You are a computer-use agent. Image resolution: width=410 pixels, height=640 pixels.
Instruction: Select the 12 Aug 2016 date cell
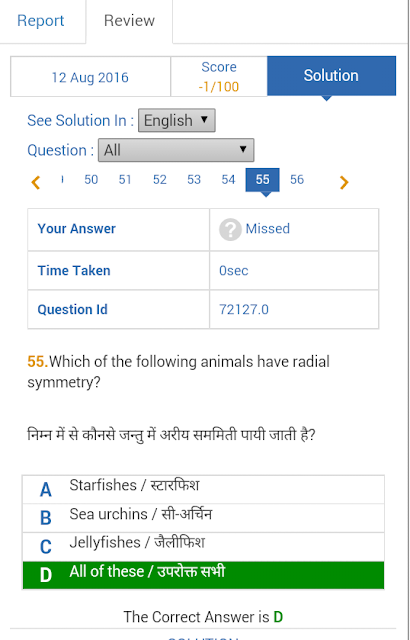[x=90, y=77]
